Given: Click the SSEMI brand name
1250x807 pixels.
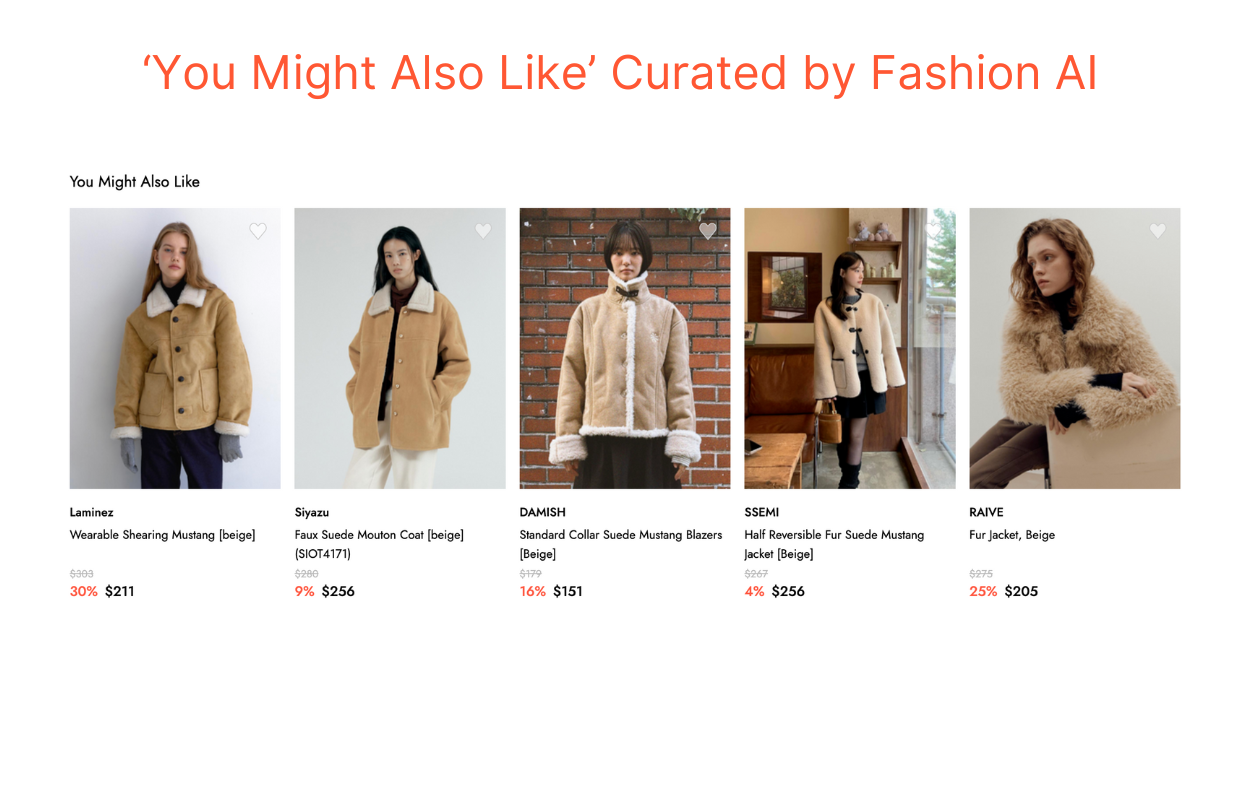Looking at the screenshot, I should coord(762,513).
